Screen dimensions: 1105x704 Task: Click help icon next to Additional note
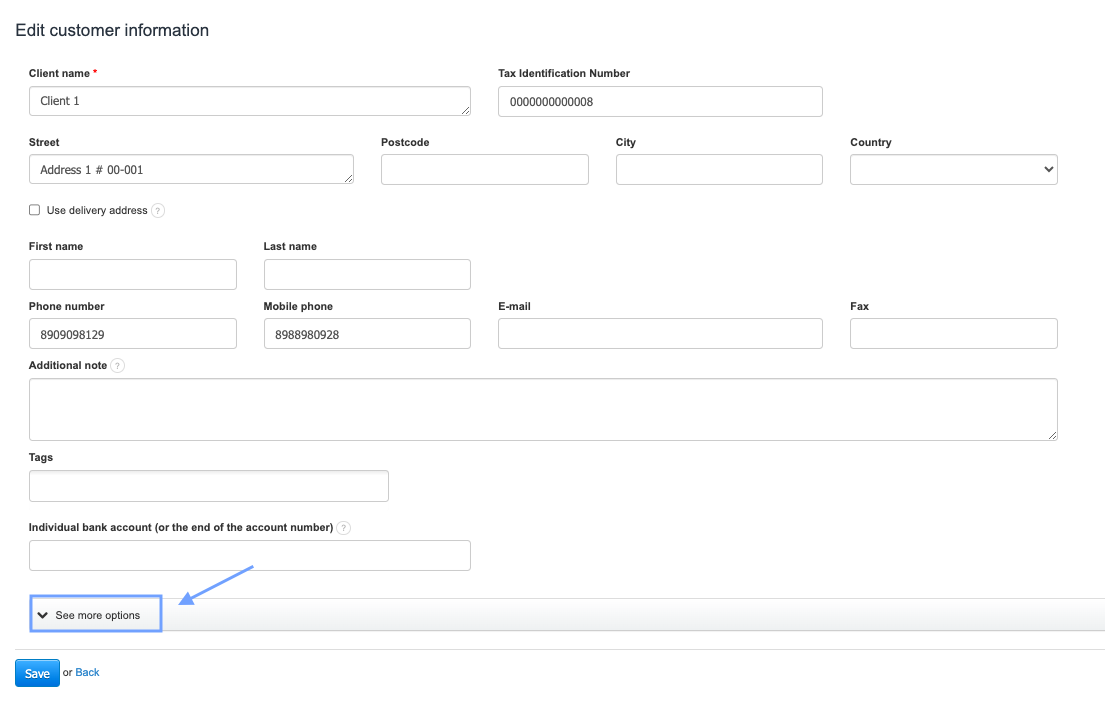[x=118, y=366]
